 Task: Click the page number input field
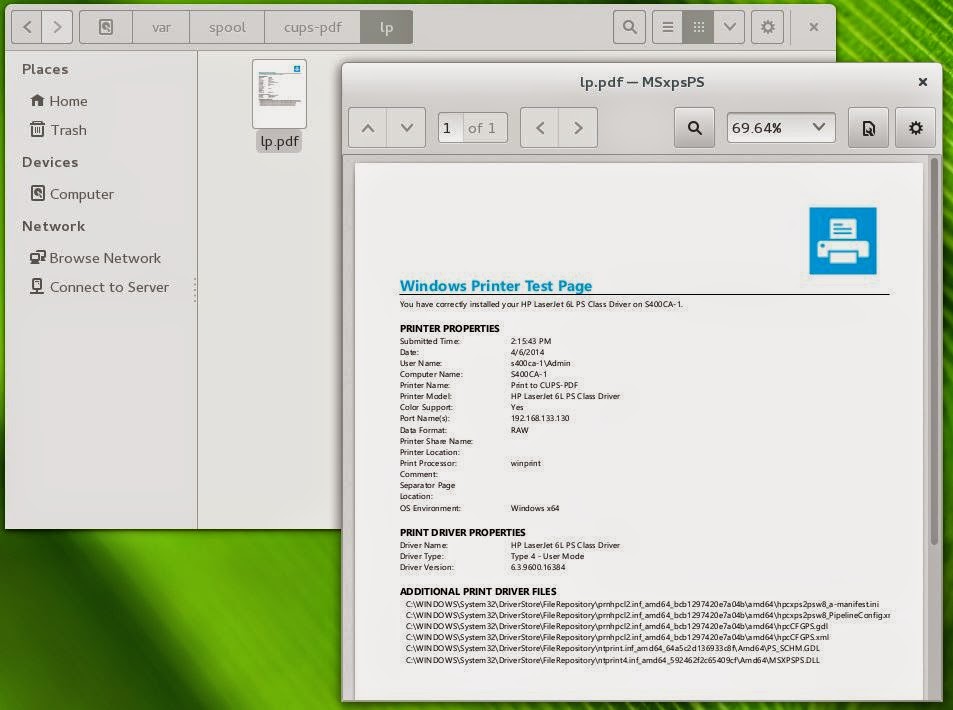pos(450,128)
